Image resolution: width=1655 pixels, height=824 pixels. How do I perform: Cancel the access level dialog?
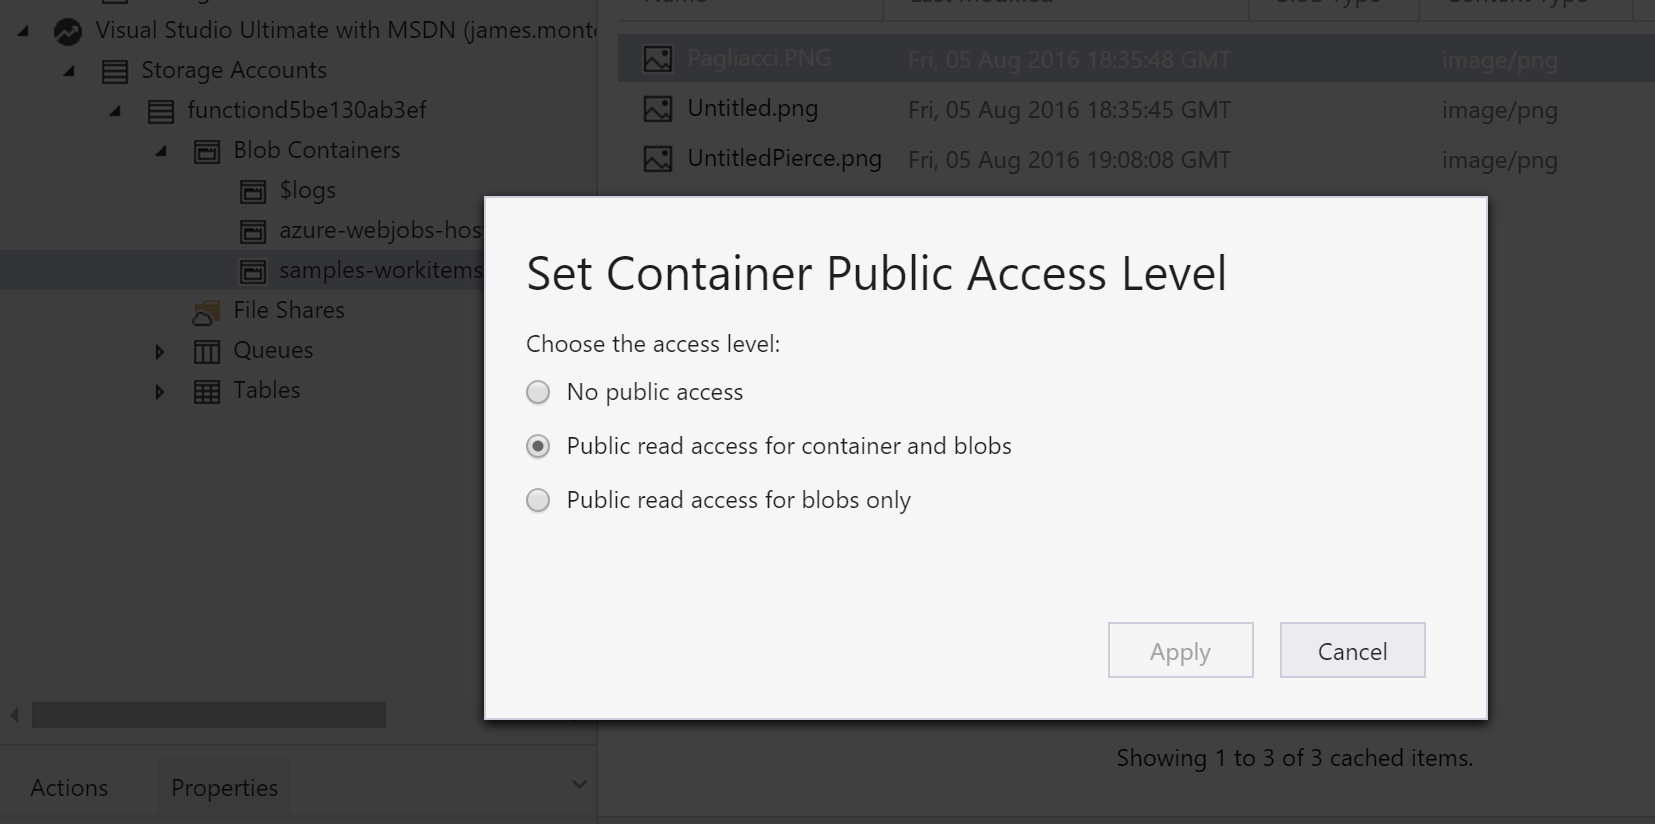pos(1352,651)
